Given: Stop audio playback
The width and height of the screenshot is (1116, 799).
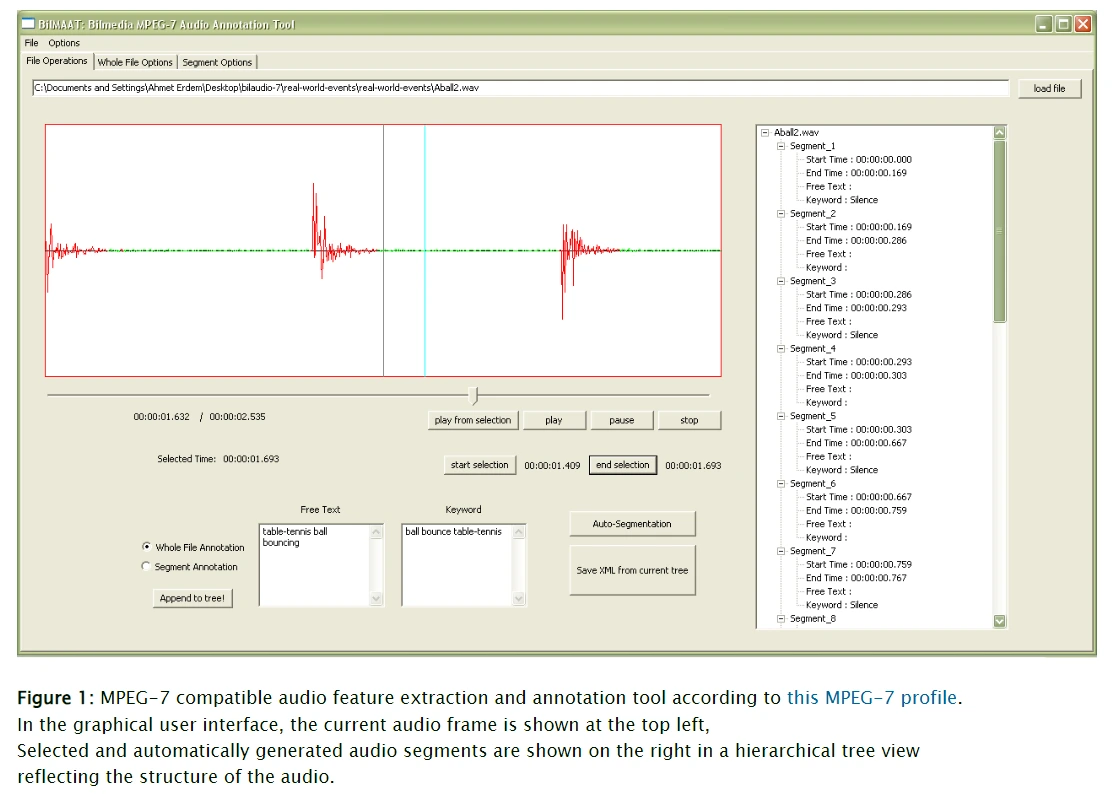Looking at the screenshot, I should [690, 420].
